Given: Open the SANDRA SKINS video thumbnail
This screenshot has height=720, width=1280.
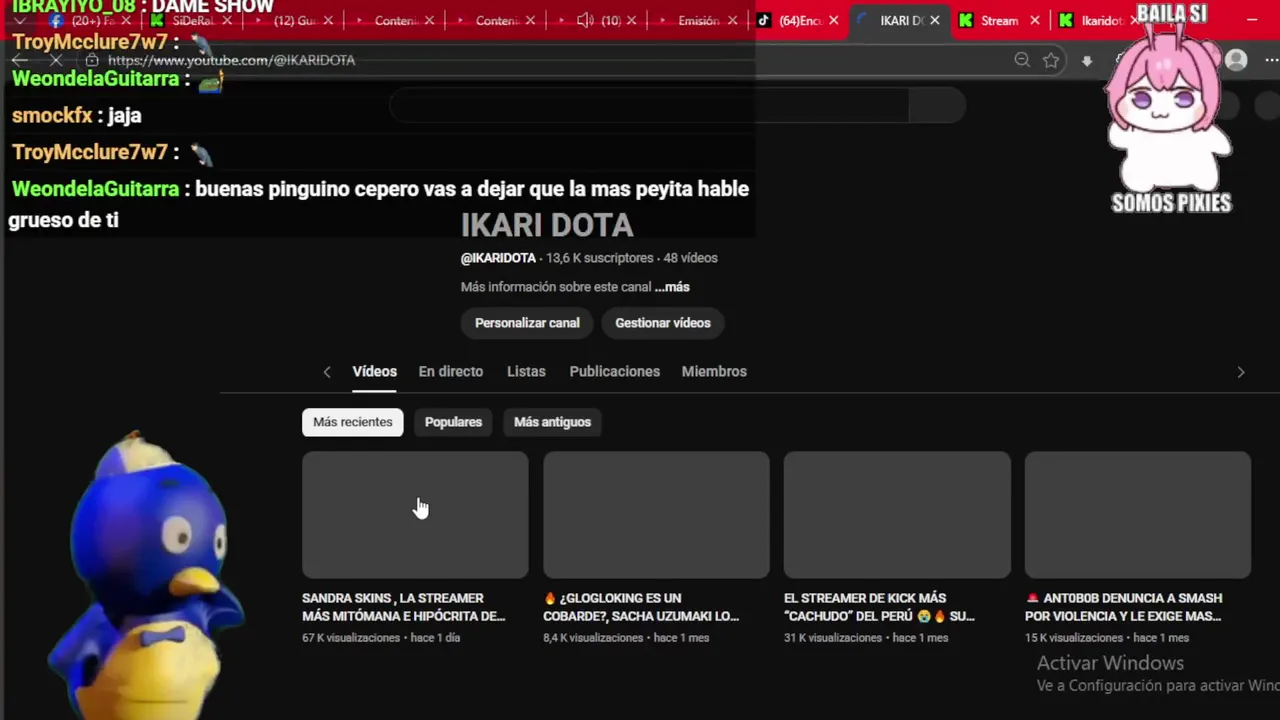Looking at the screenshot, I should (415, 514).
